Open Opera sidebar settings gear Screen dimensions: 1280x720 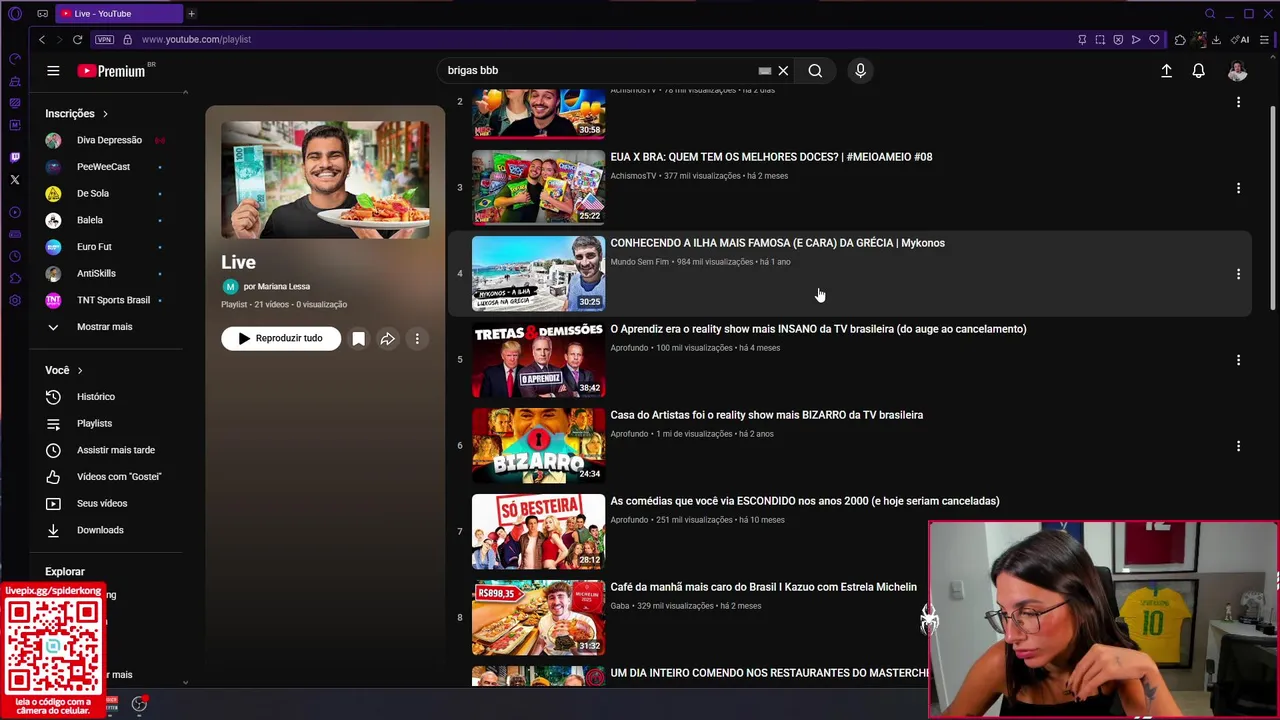tap(15, 301)
